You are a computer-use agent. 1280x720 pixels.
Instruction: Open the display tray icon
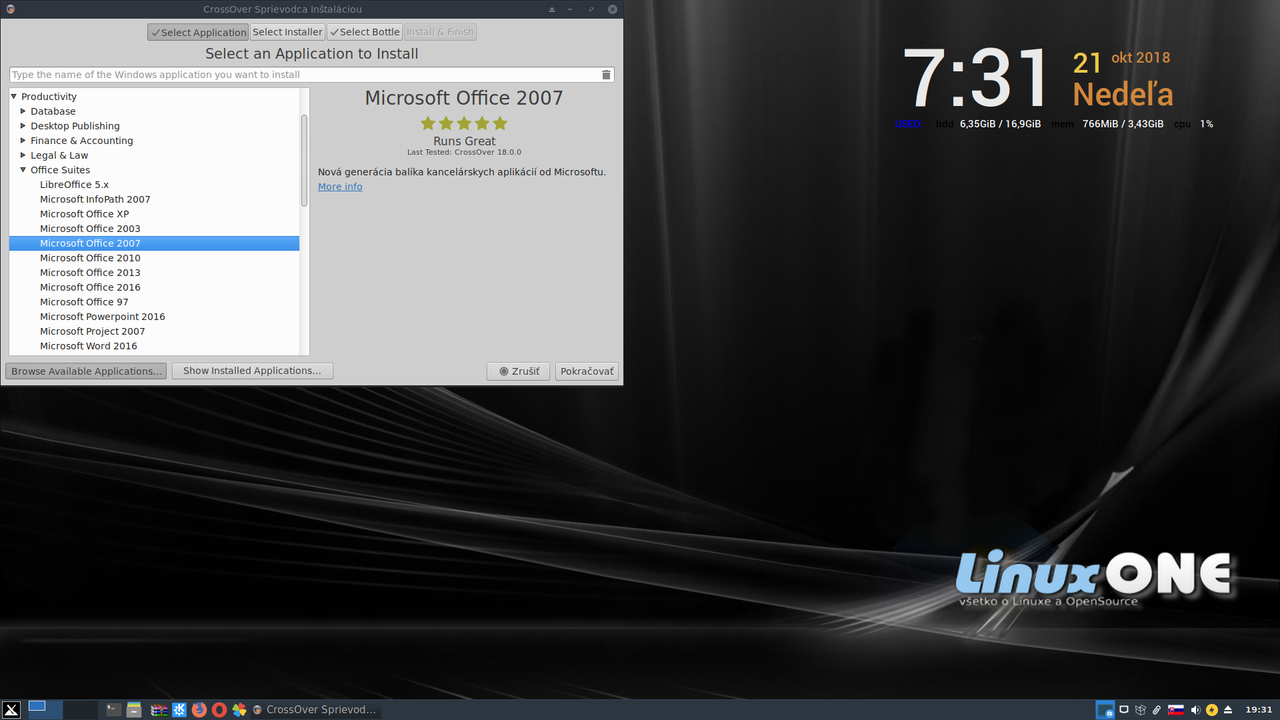[x=1123, y=710]
